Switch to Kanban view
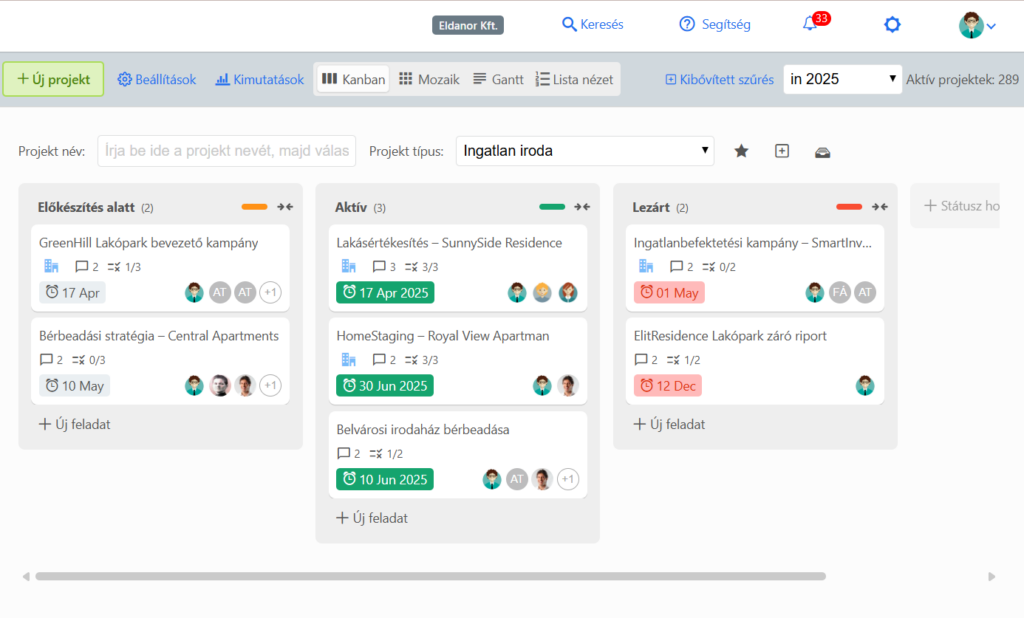Screen dimensions: 1024x618 click(353, 79)
